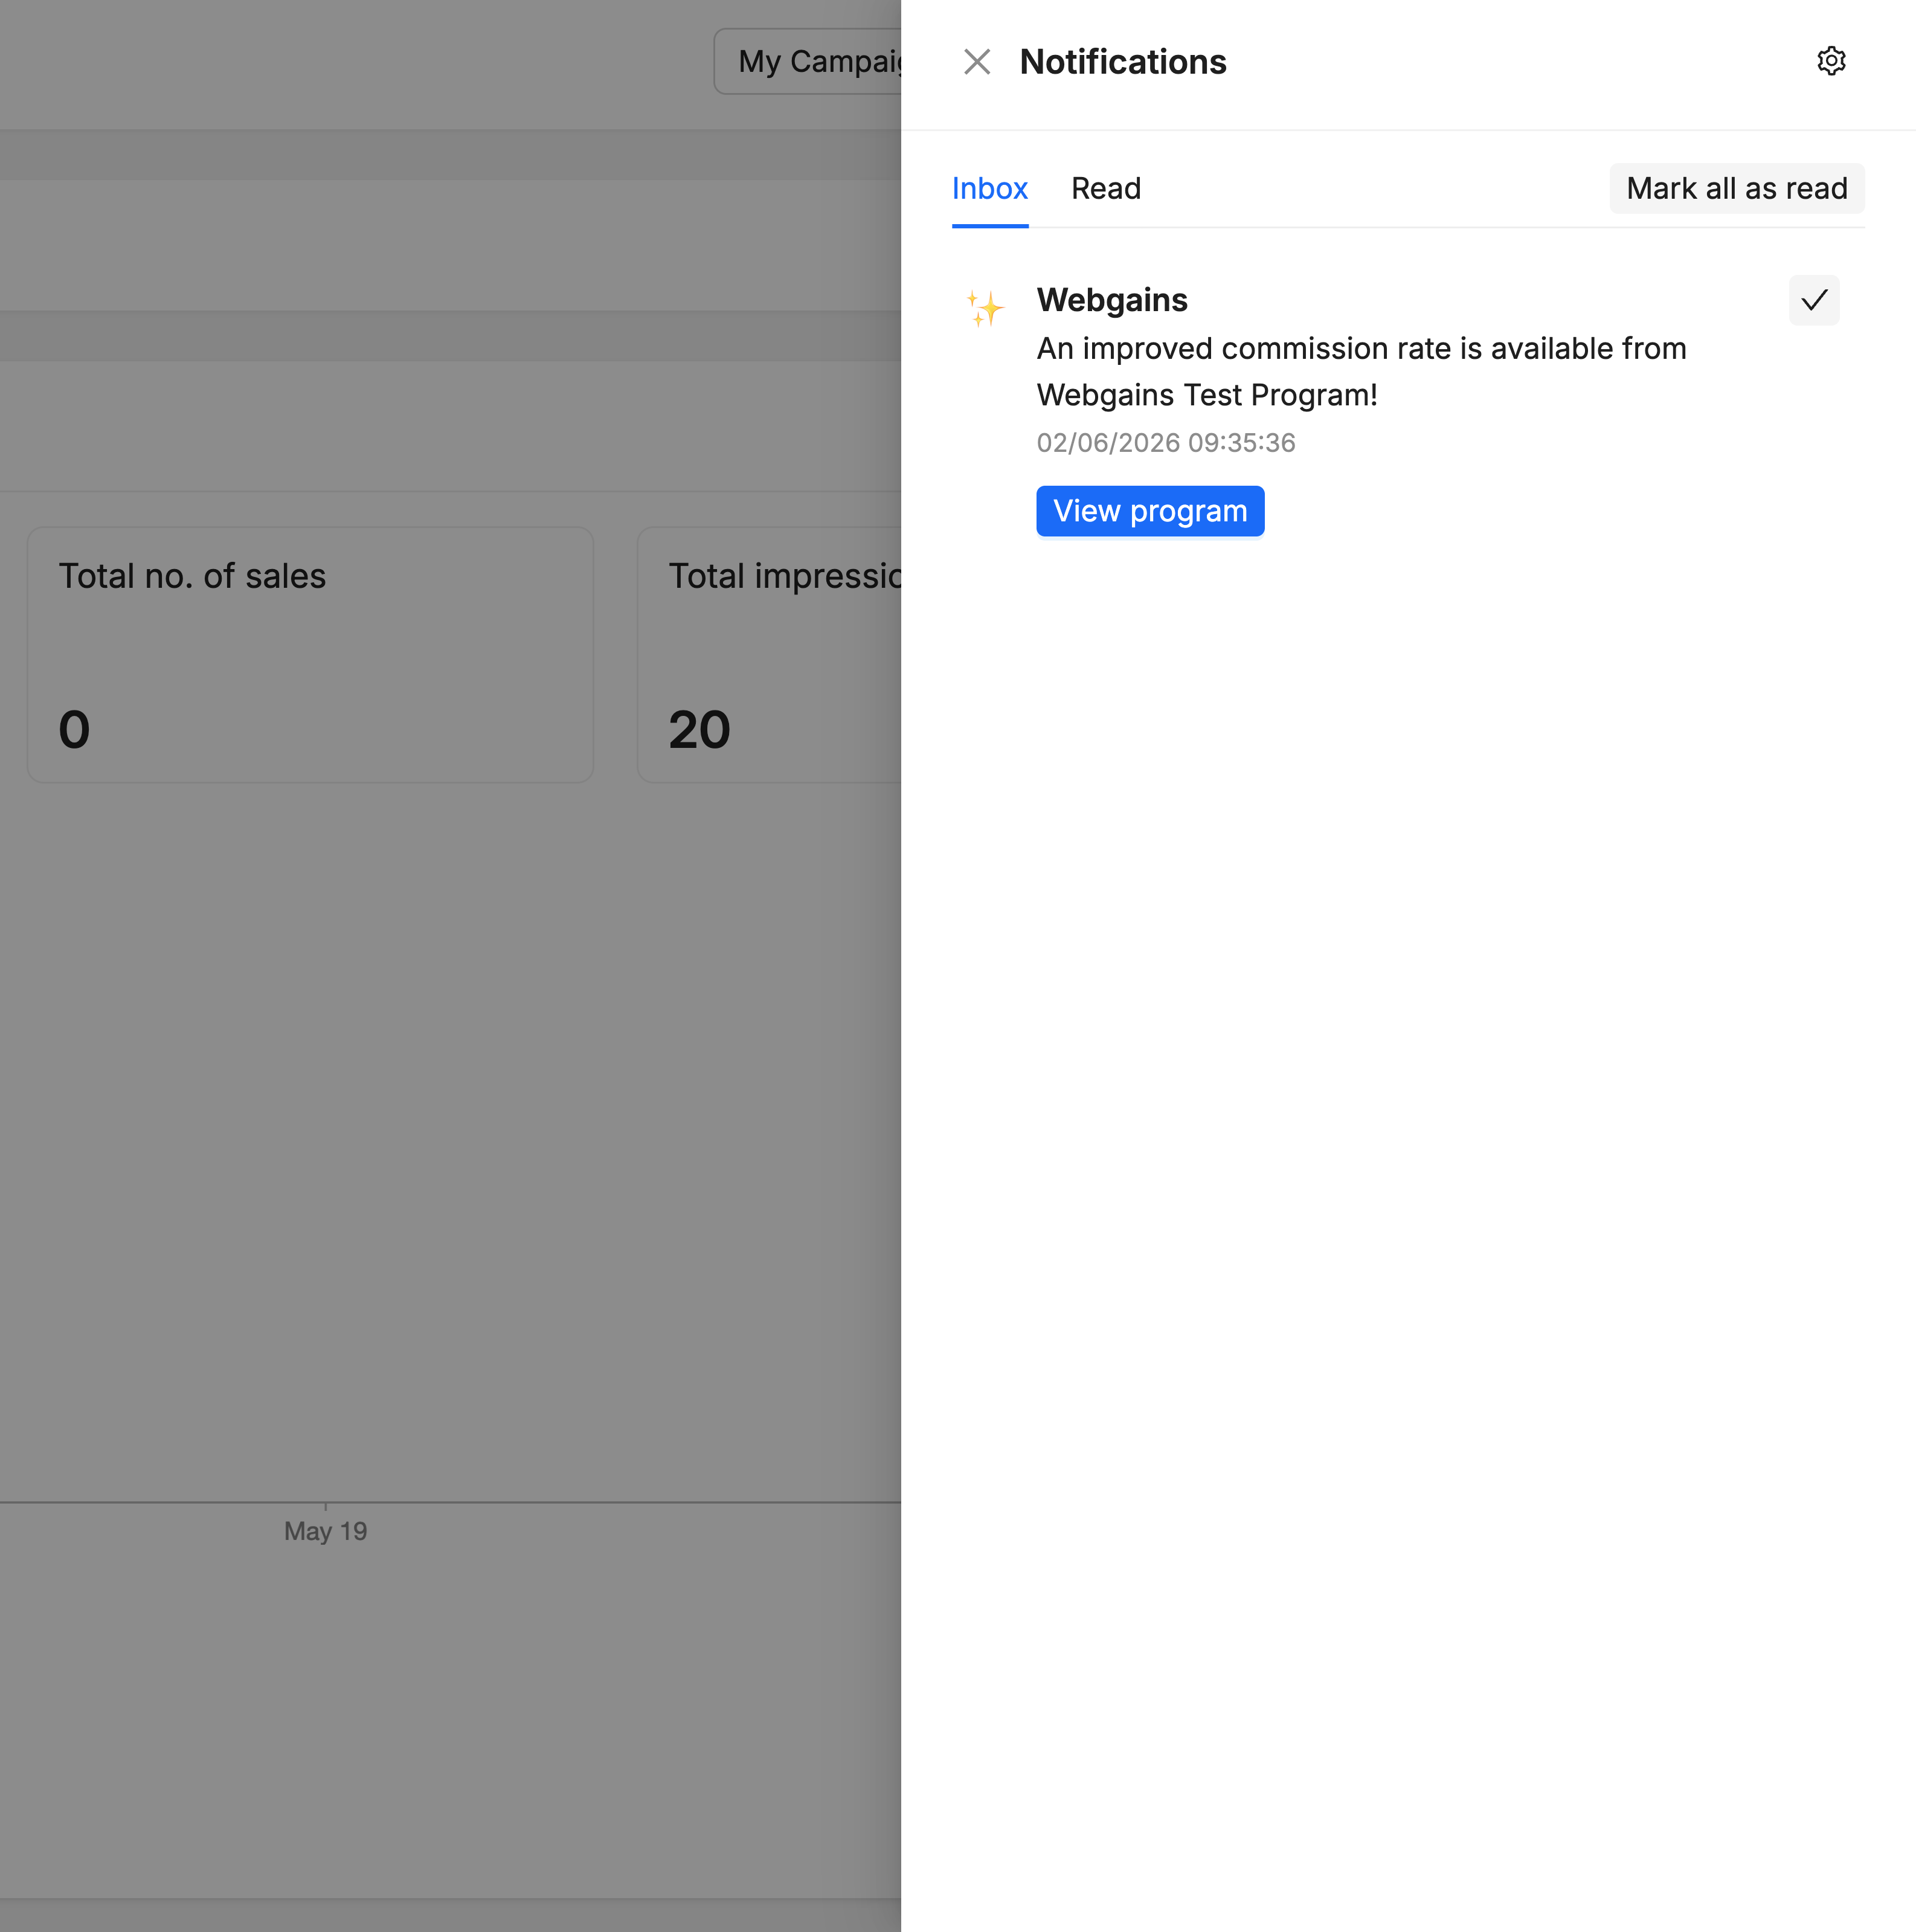Image resolution: width=1916 pixels, height=1932 pixels.
Task: Open notification settings via the gear icon
Action: click(x=1830, y=61)
